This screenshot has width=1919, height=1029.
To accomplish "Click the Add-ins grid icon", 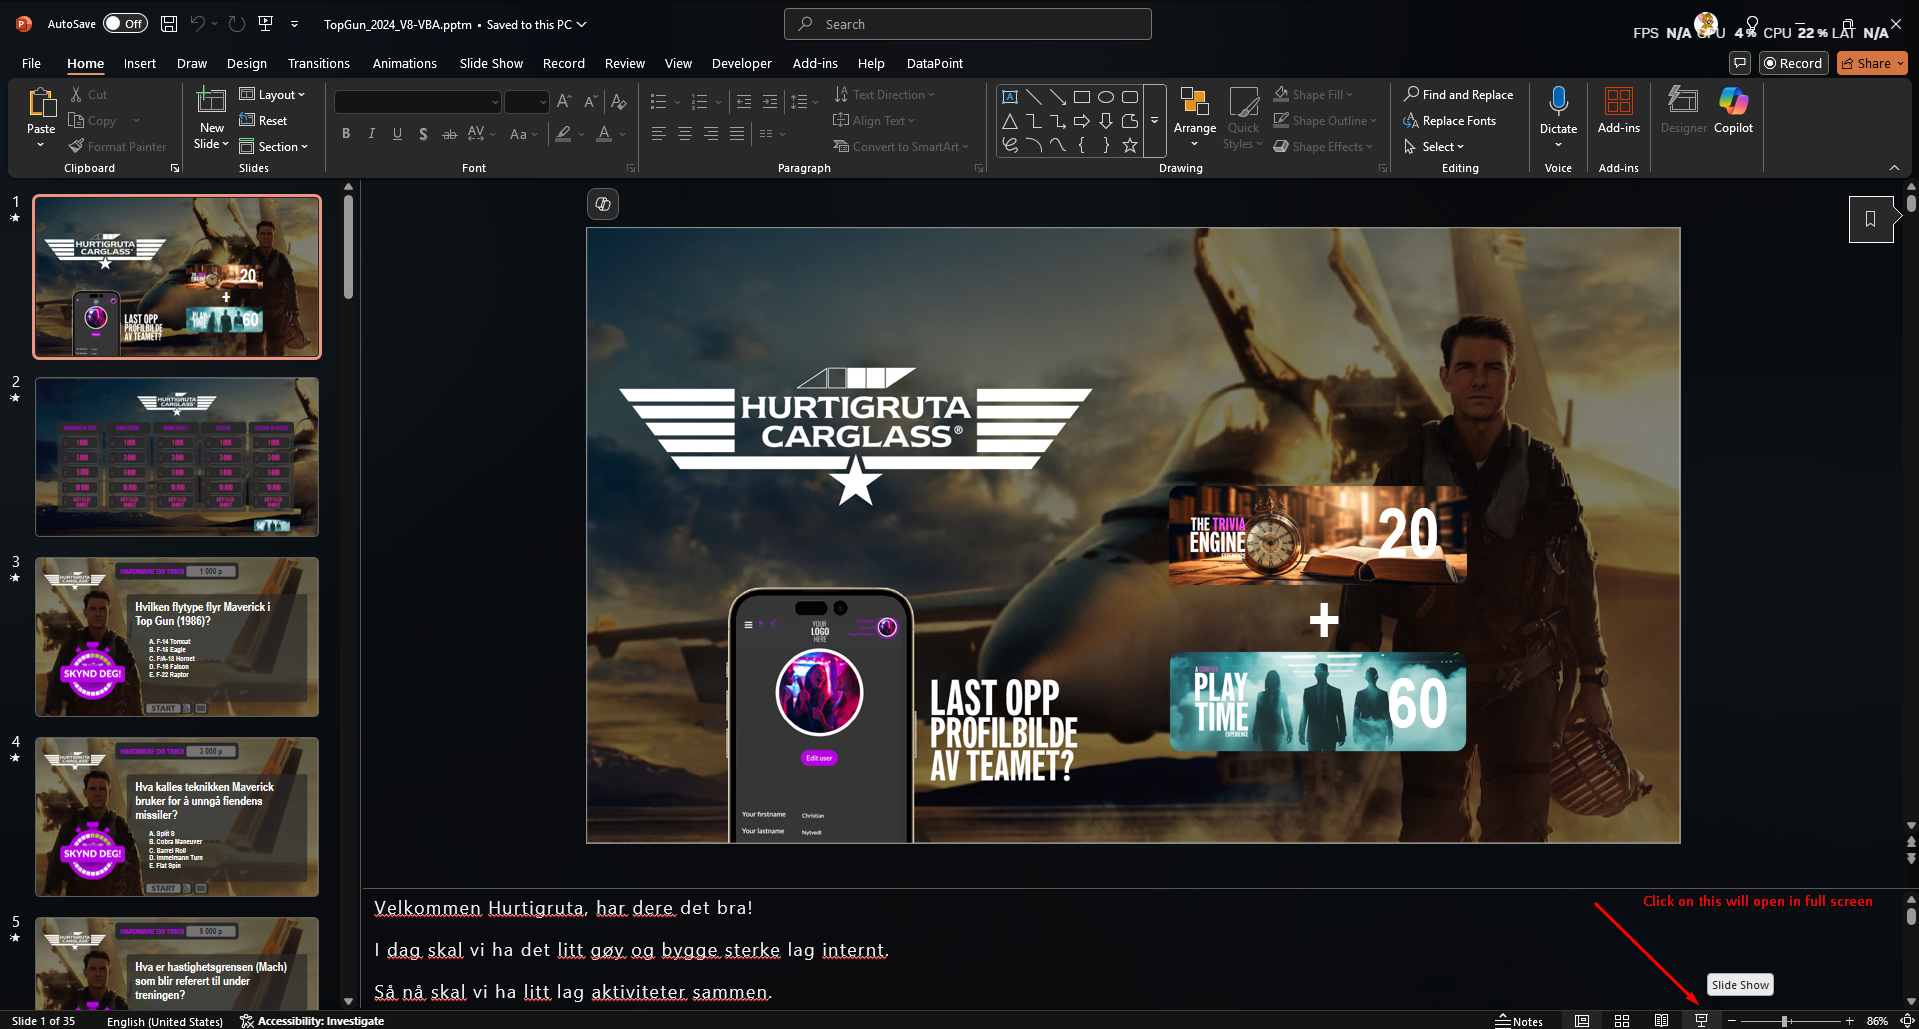I will click(1619, 101).
